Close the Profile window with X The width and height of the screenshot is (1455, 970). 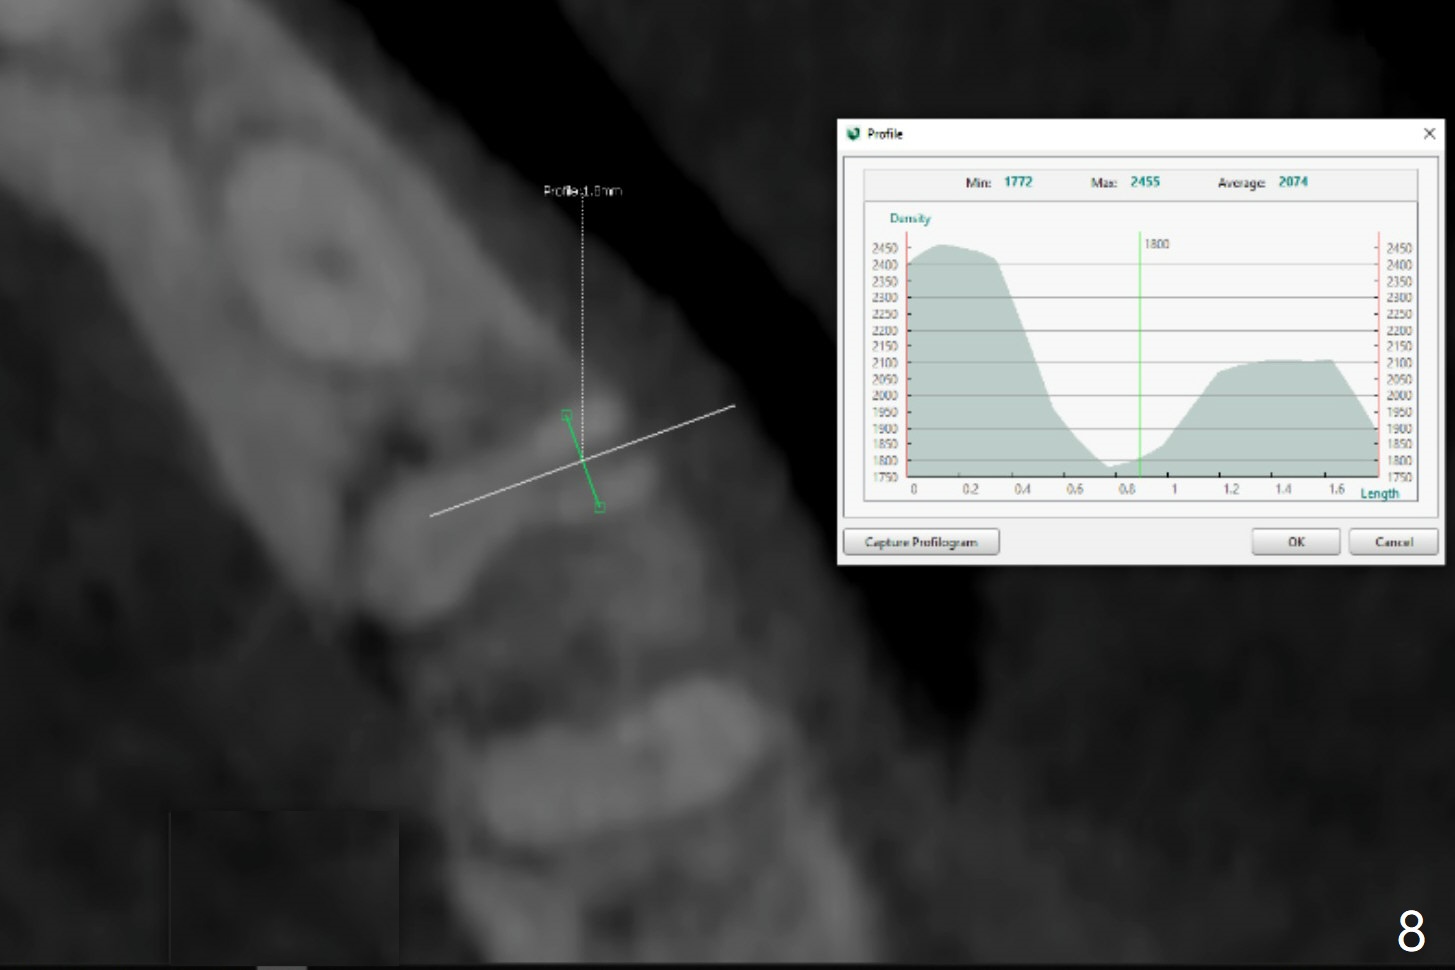pos(1429,133)
